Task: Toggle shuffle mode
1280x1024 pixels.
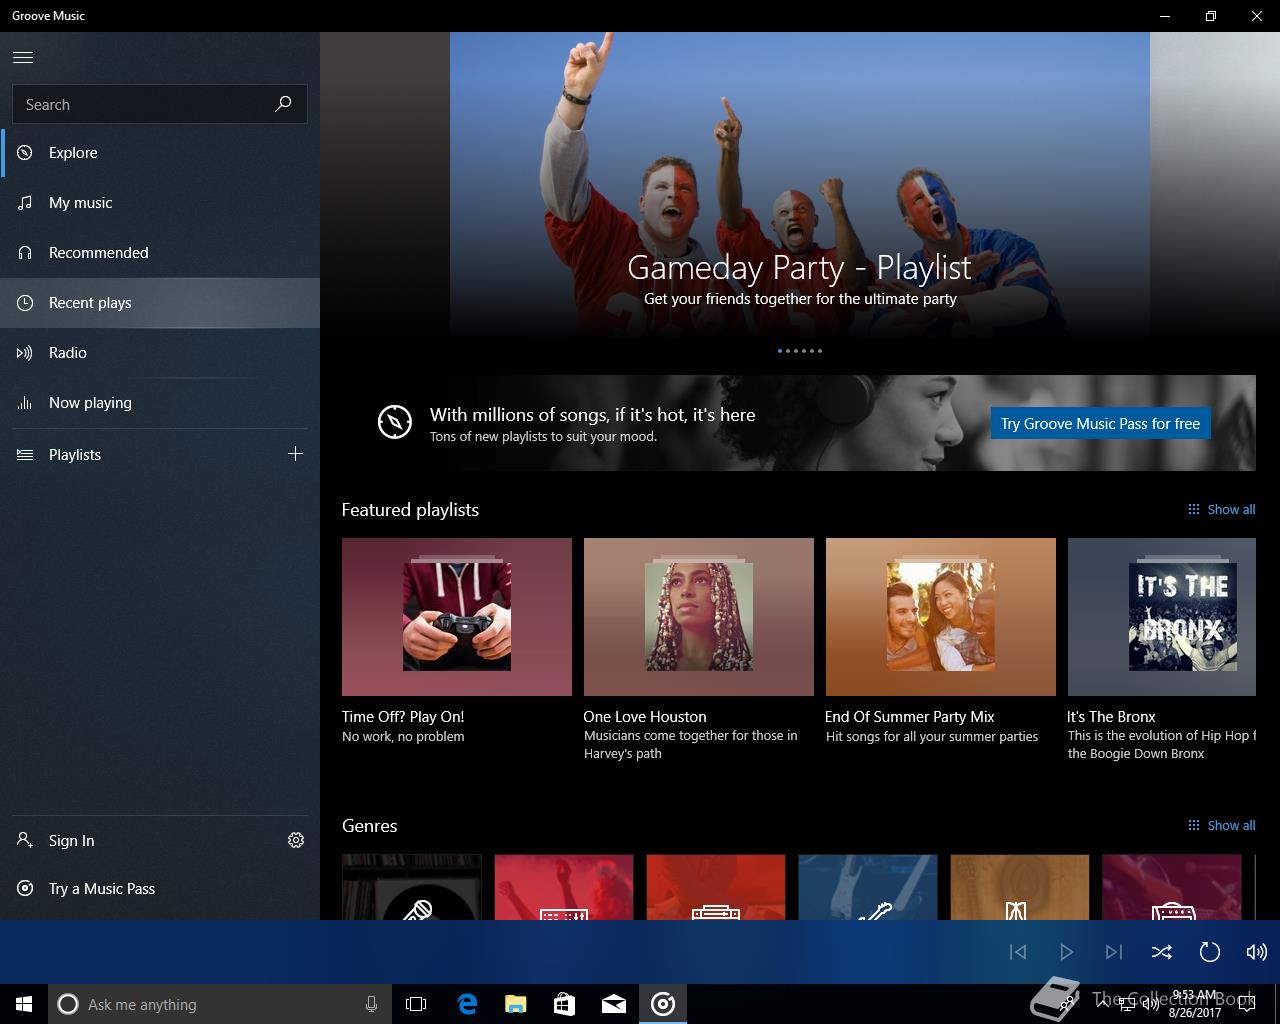Action: 1161,952
